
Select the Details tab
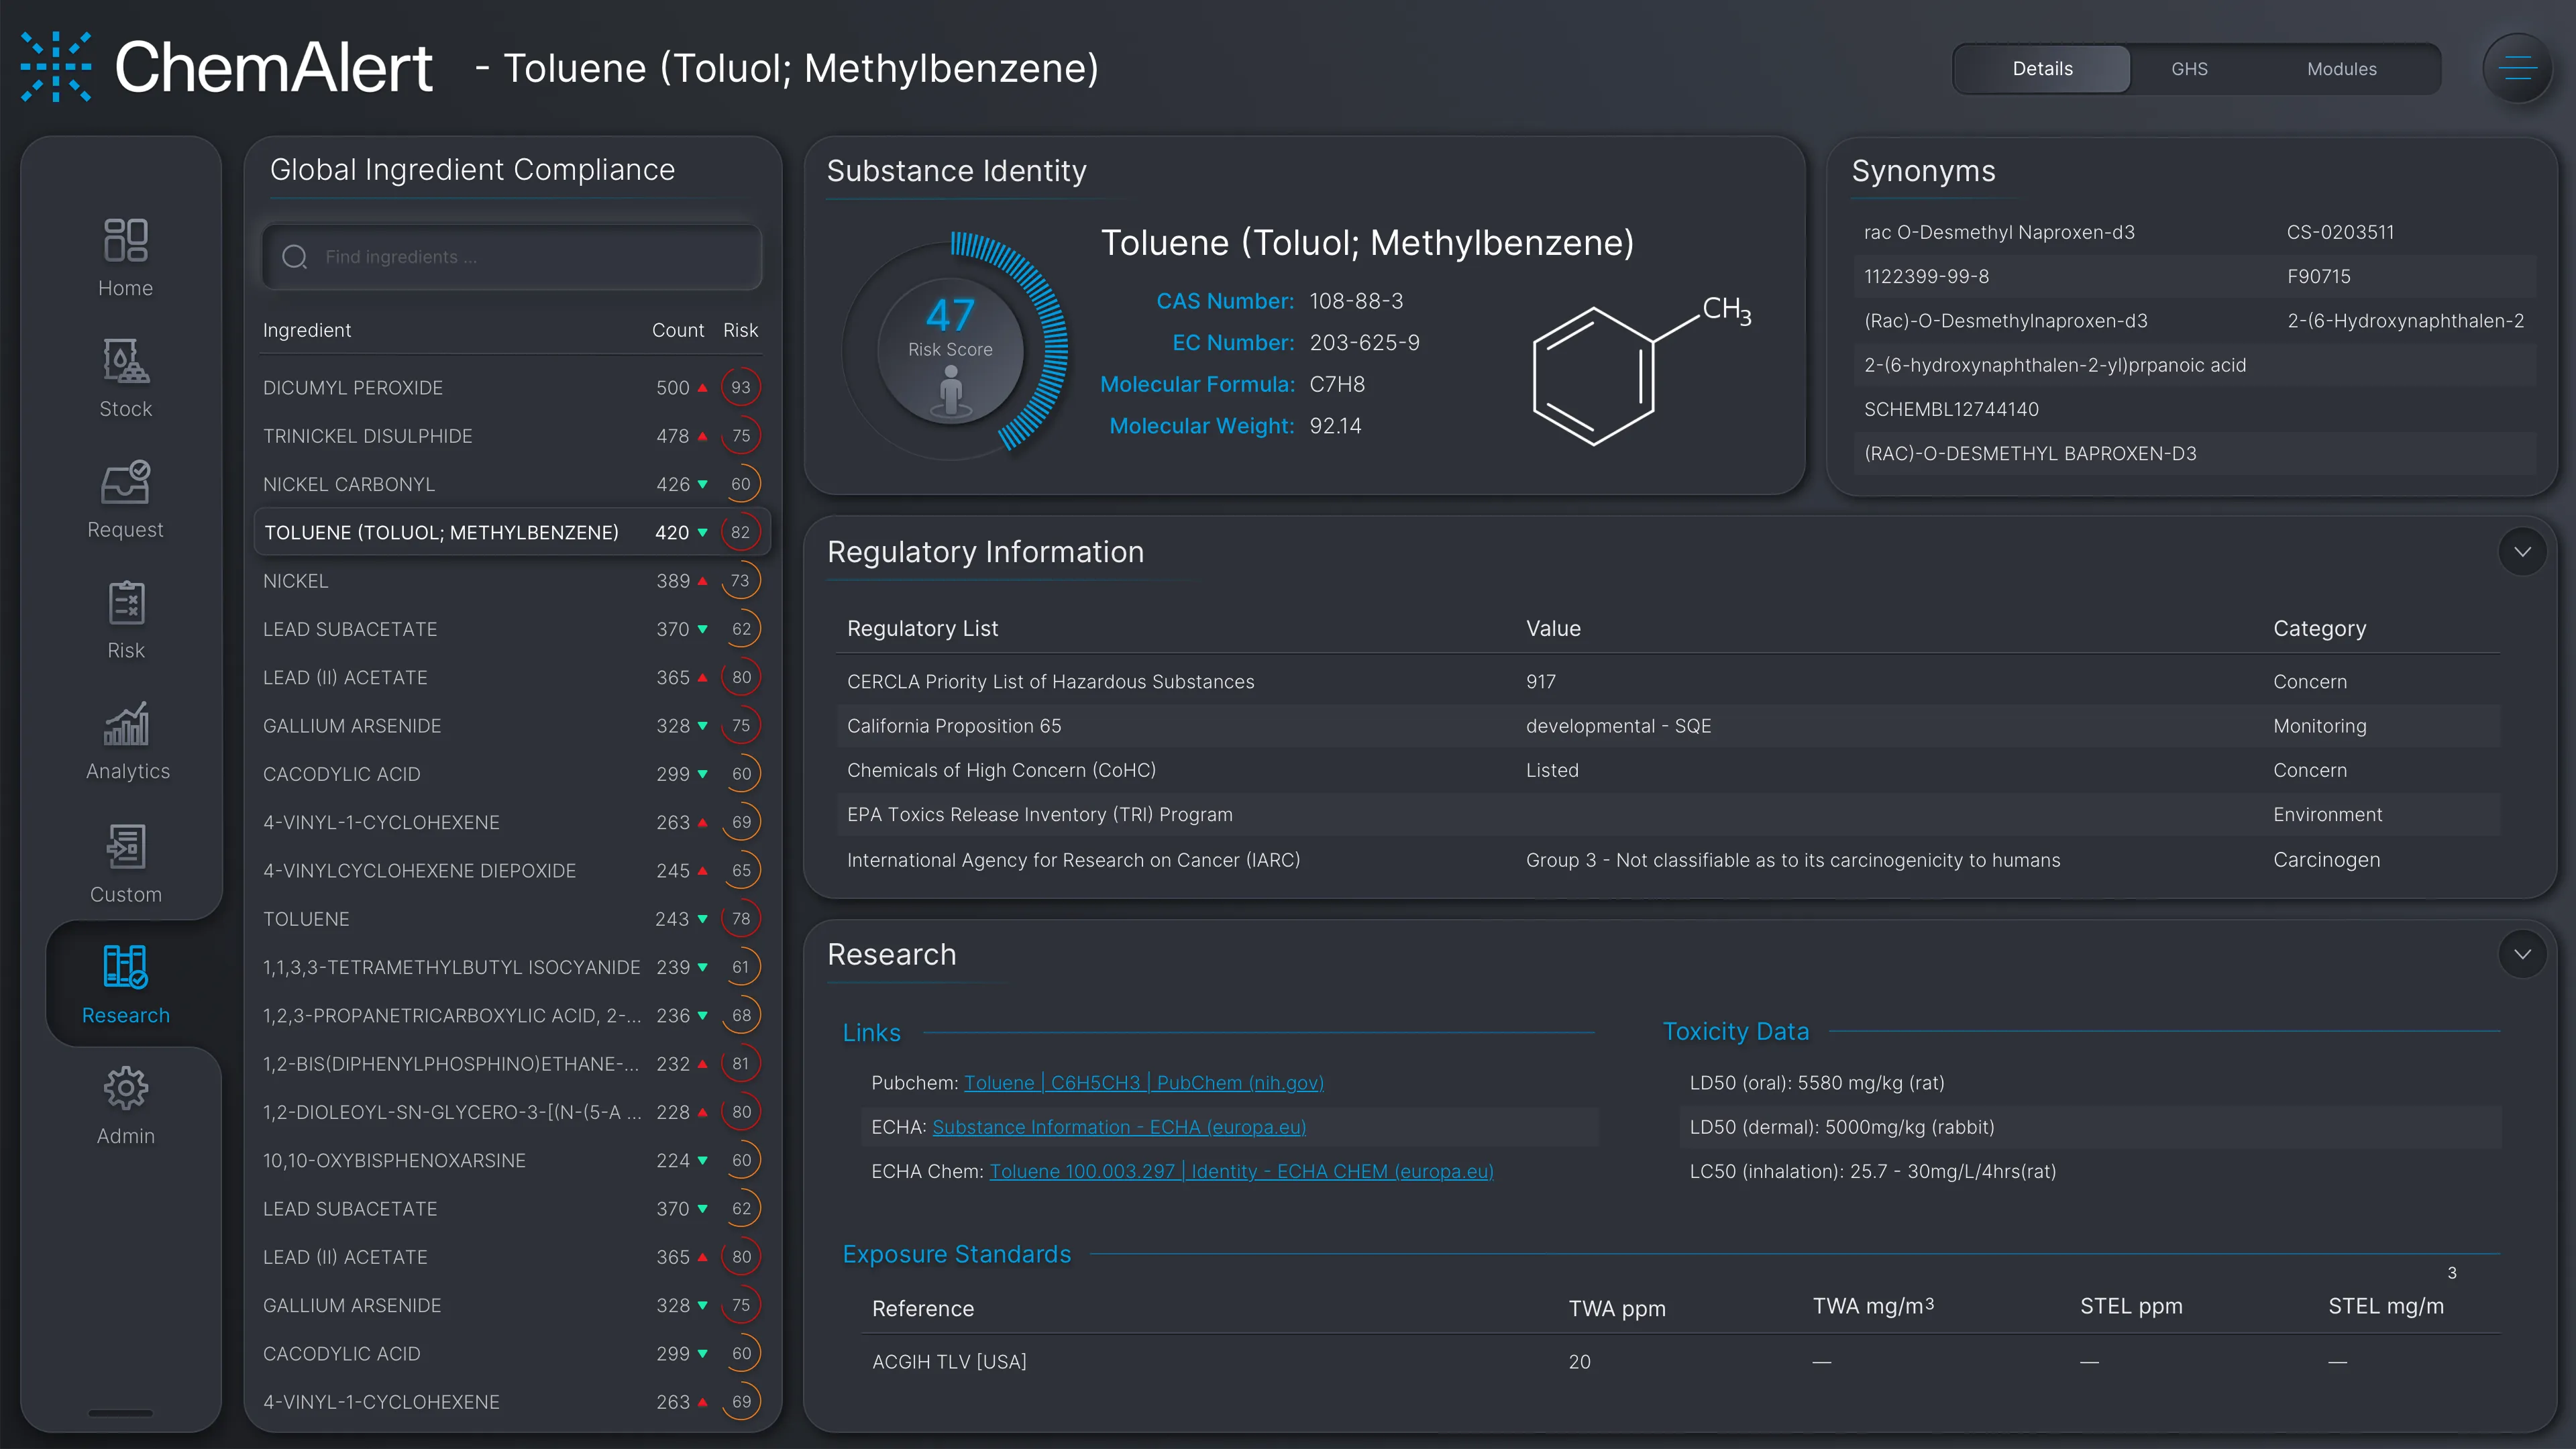2042,69
